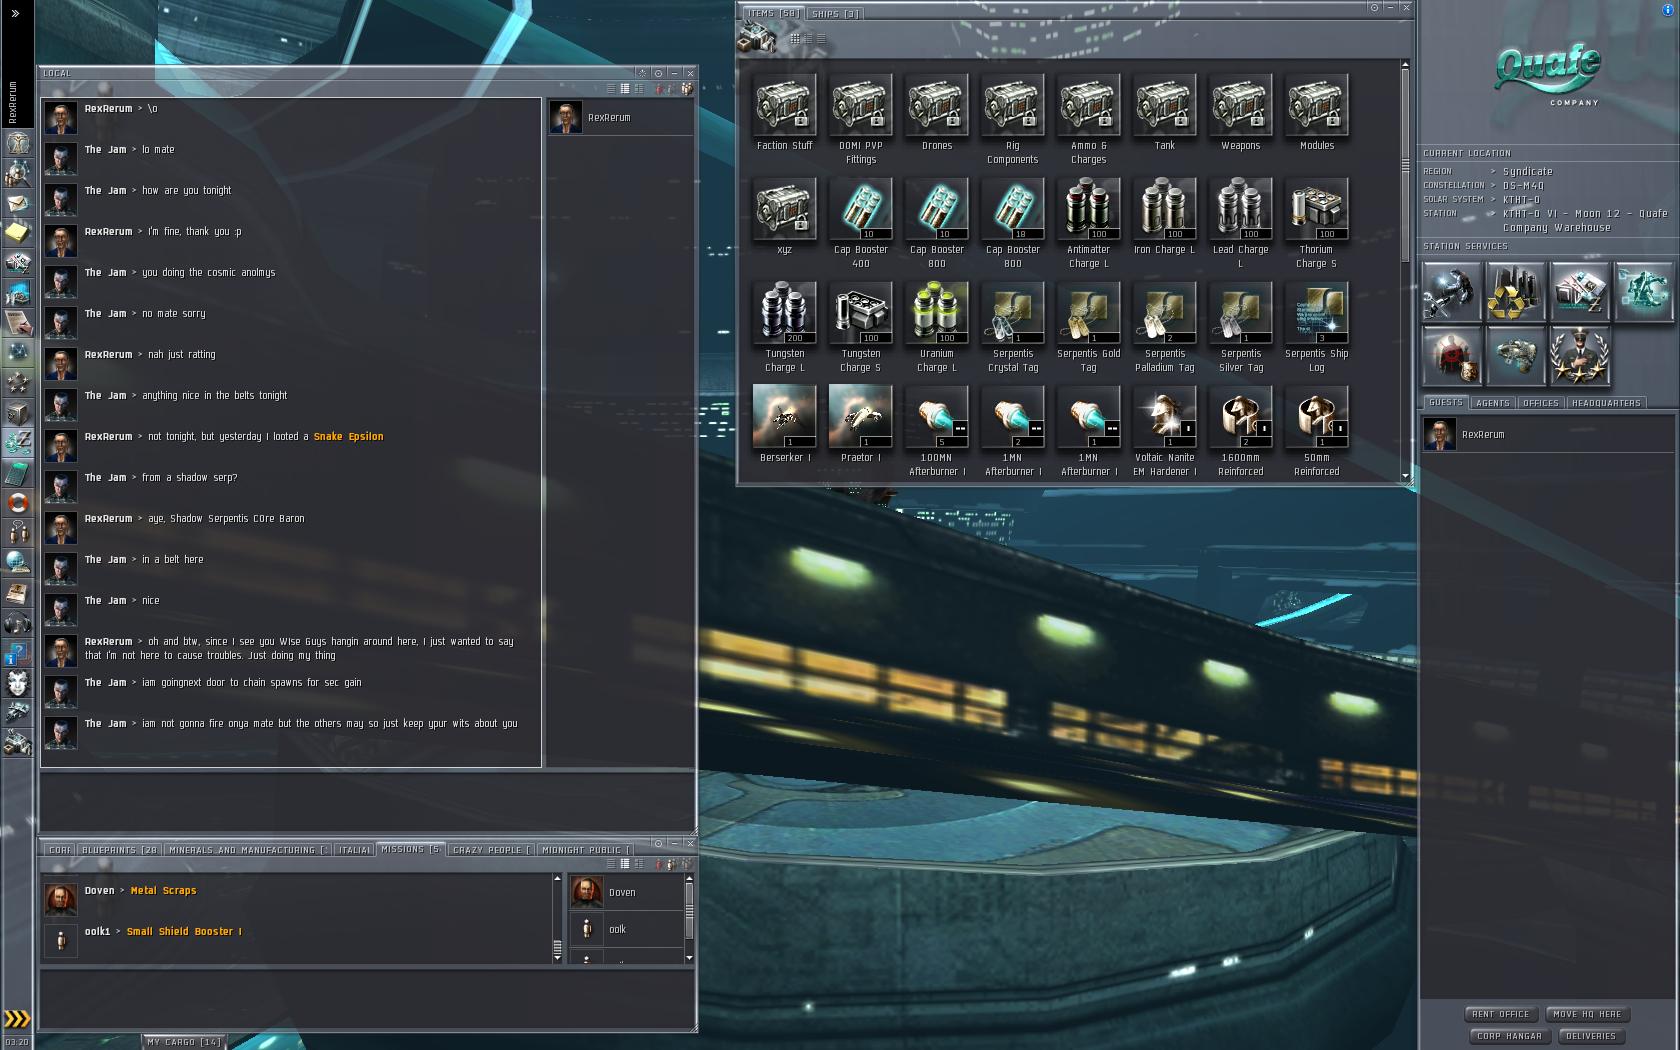
Task: Click the Small Shield Booster I link
Action: click(x=184, y=932)
